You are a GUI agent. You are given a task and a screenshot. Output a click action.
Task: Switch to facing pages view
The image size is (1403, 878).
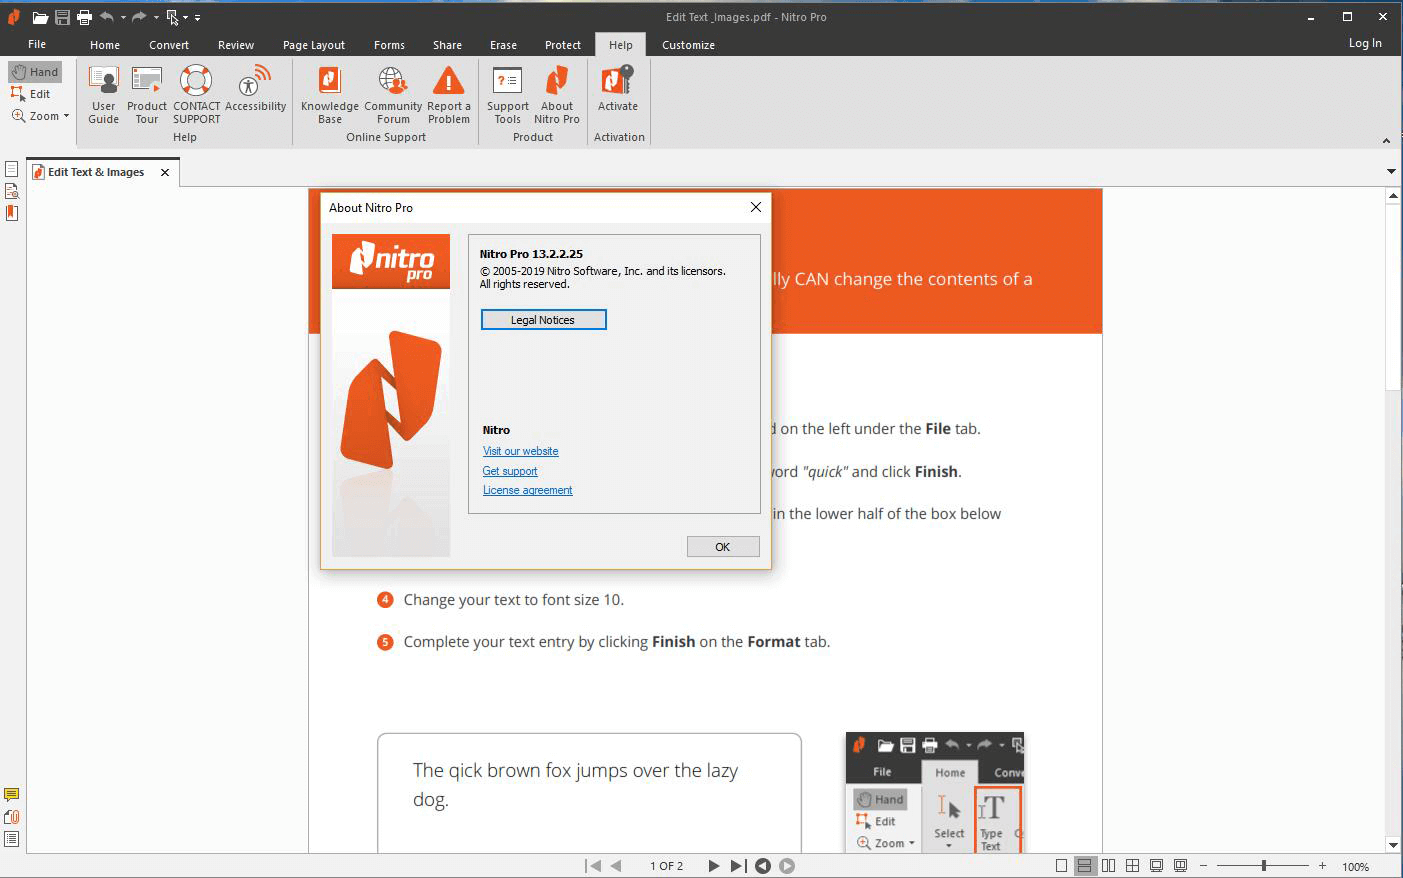click(1108, 866)
